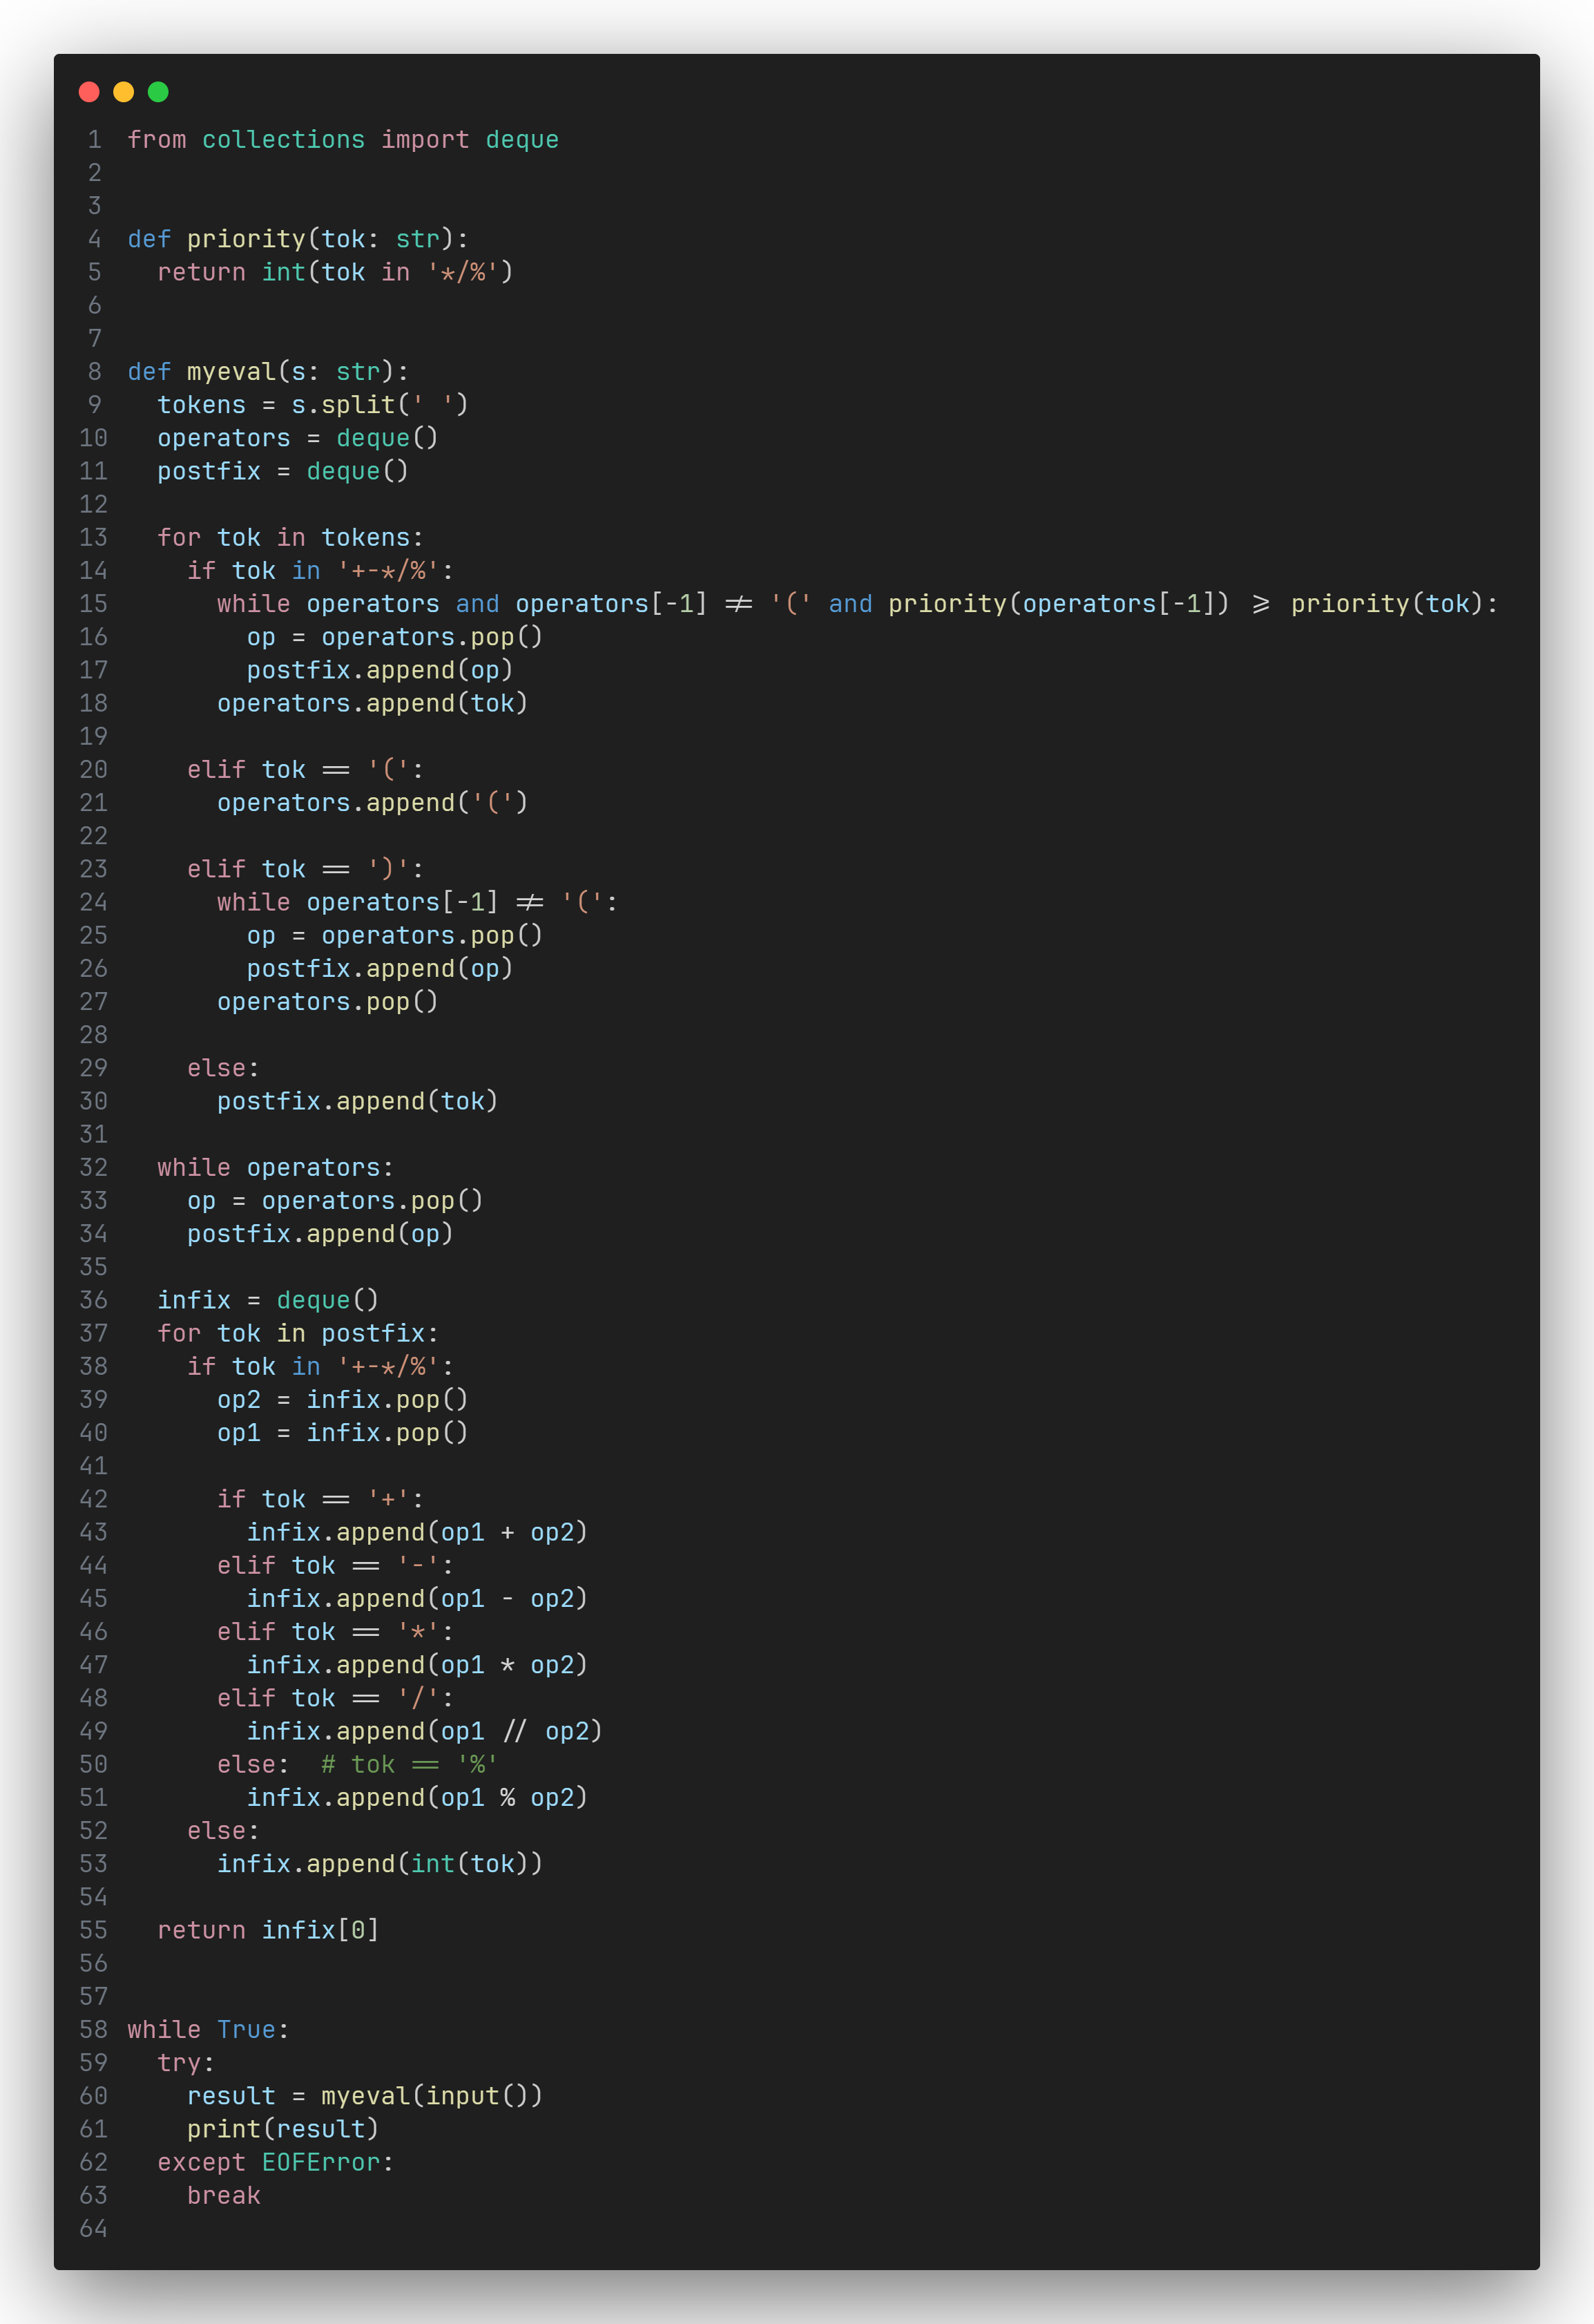The width and height of the screenshot is (1594, 2324).
Task: Click the 'while operators:' statement on line 32
Action: click(x=275, y=1167)
